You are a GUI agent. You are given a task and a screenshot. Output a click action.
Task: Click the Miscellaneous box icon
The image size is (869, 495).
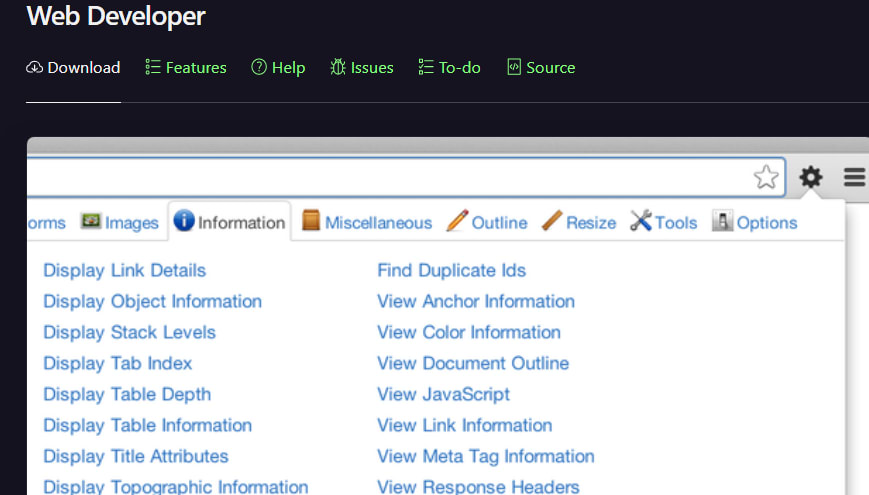[x=311, y=220]
